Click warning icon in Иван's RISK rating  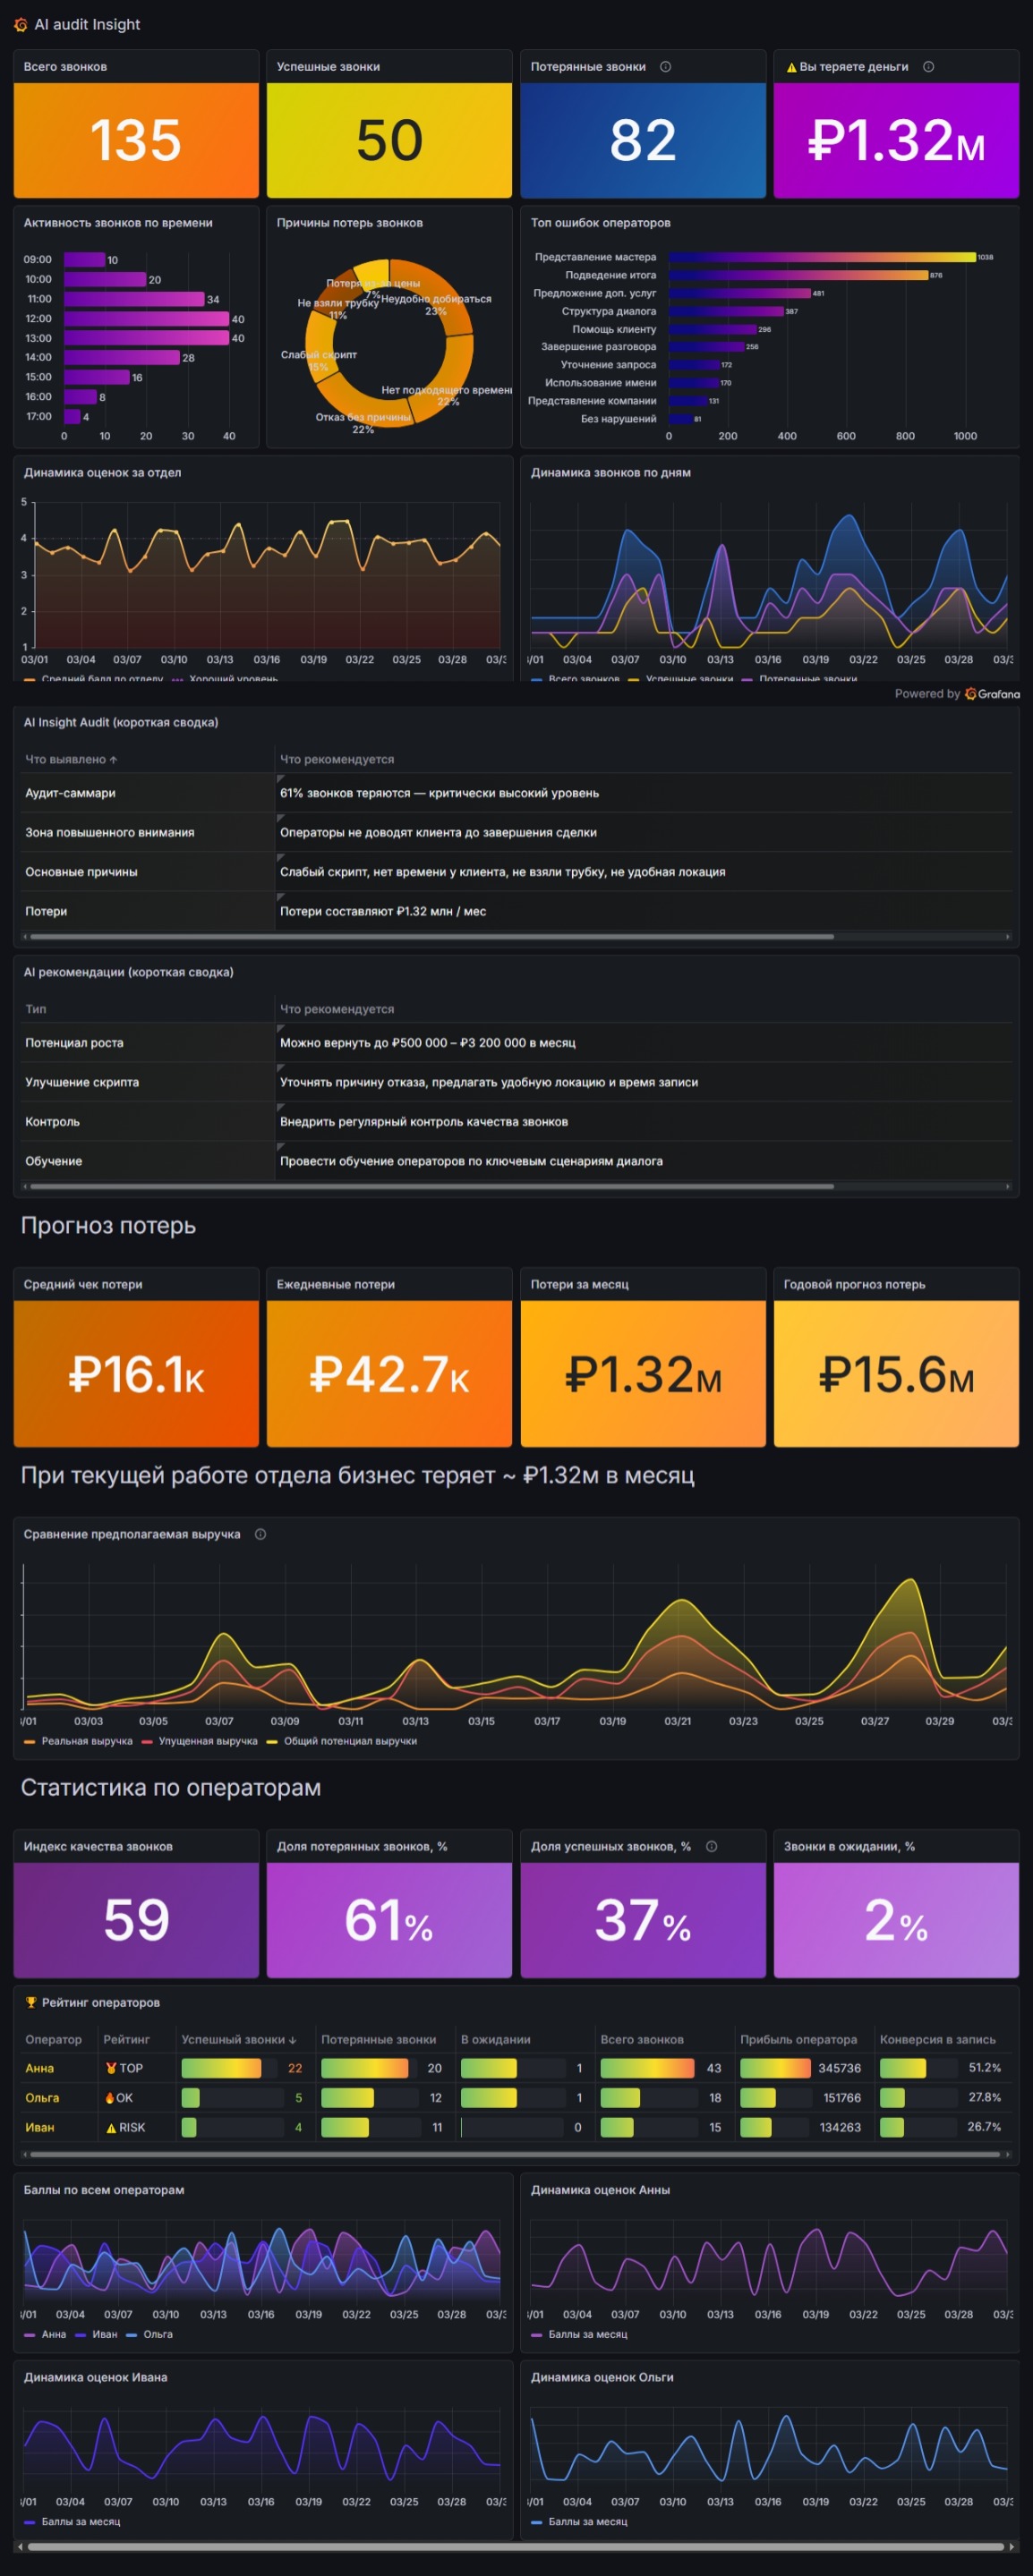(x=111, y=2128)
